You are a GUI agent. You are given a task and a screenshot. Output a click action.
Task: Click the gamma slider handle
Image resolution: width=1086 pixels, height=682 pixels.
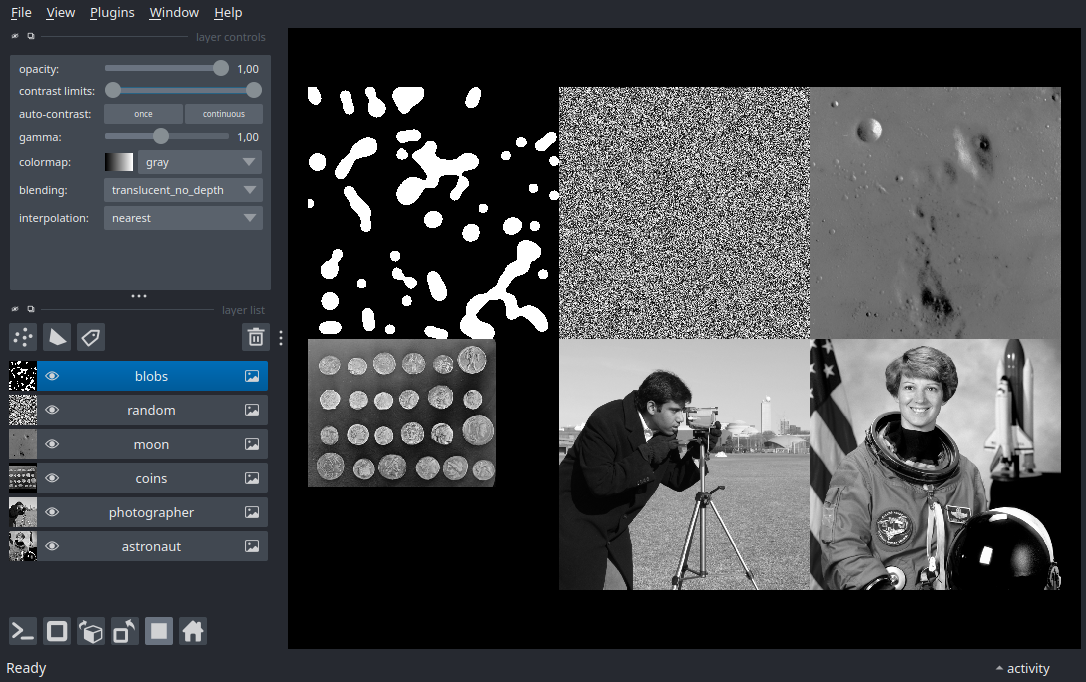point(161,137)
